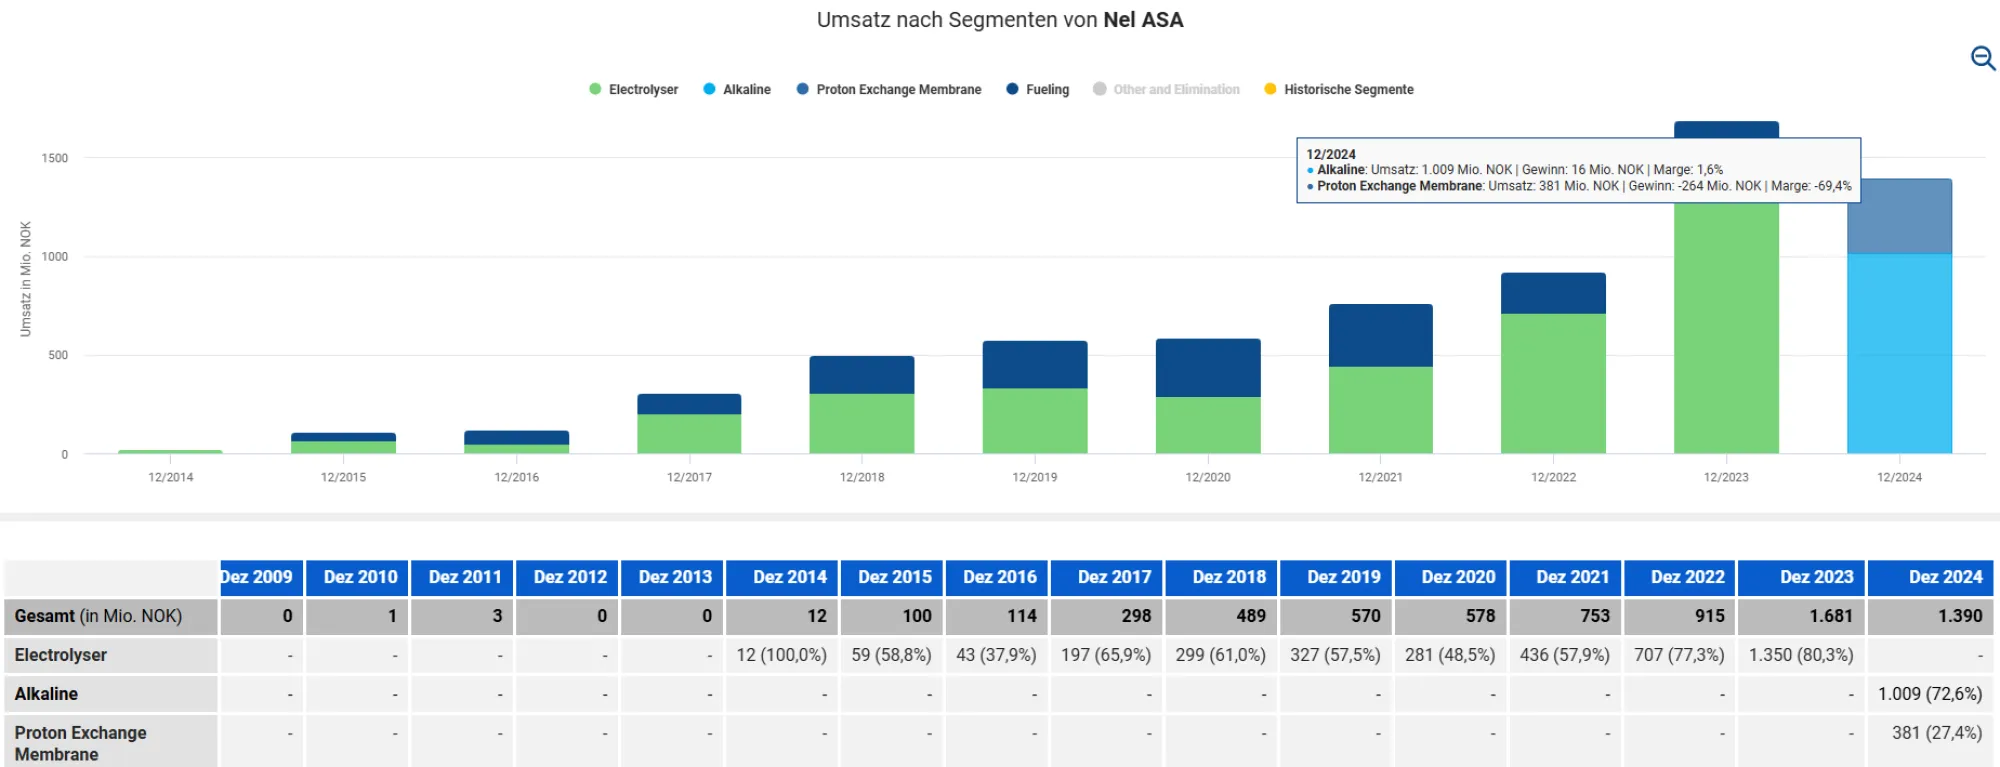2000x767 pixels.
Task: Enable the Other and Elimination legend series
Action: 1166,89
